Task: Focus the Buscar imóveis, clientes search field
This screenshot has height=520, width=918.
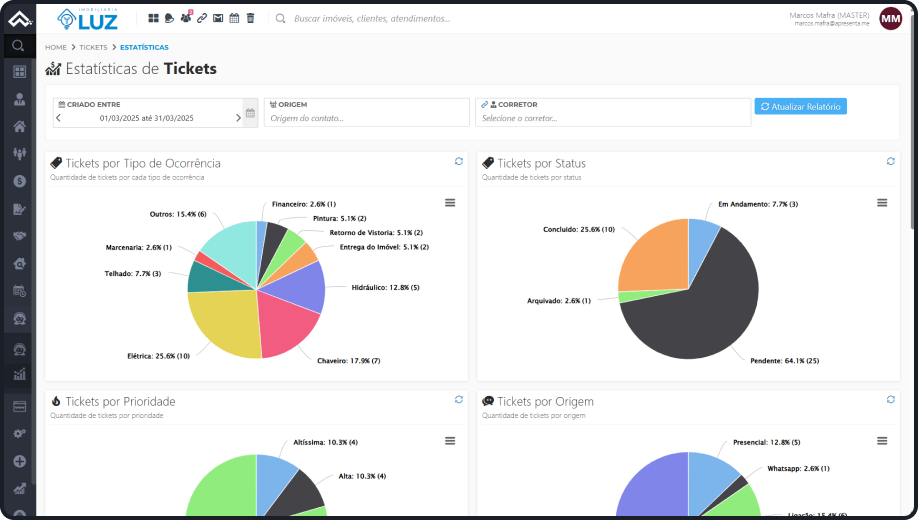Action: pos(372,19)
